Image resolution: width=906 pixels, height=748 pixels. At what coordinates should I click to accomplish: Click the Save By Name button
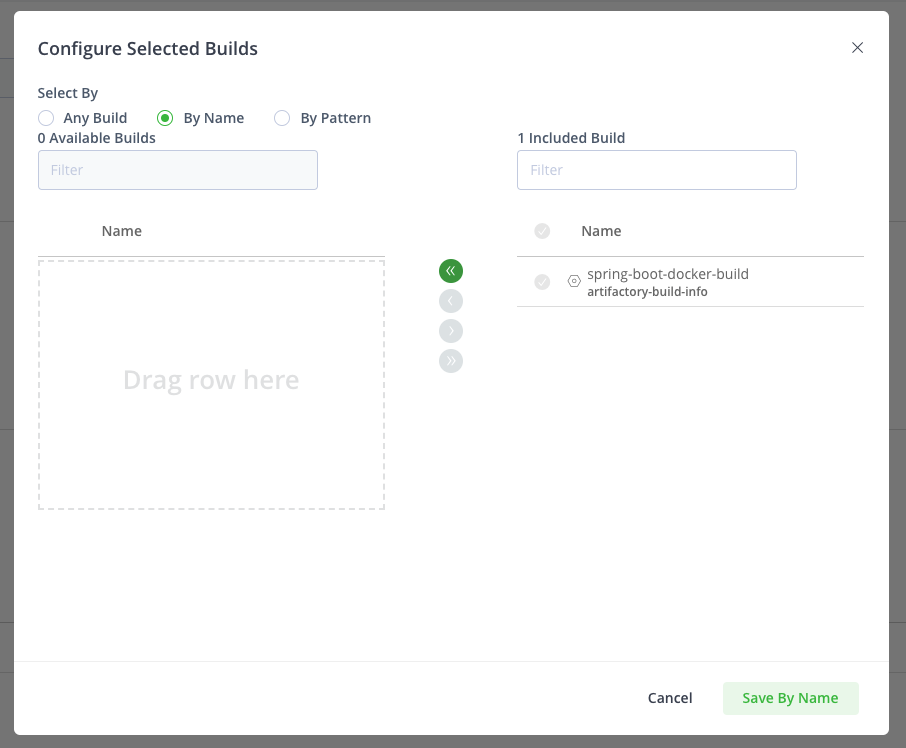tap(790, 698)
